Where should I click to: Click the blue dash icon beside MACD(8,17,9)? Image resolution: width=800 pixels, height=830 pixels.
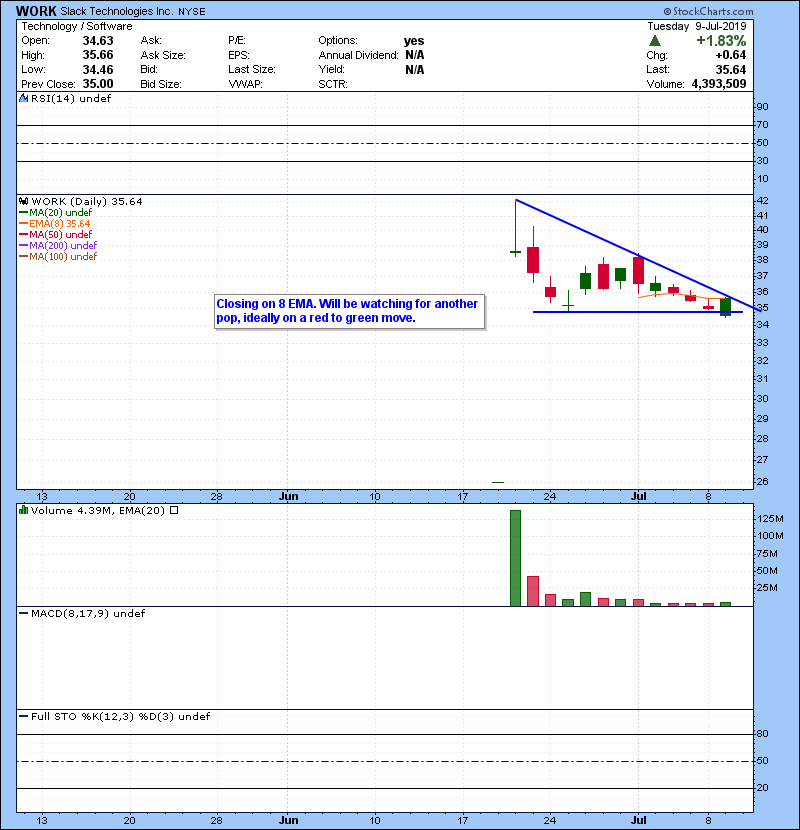[24, 613]
